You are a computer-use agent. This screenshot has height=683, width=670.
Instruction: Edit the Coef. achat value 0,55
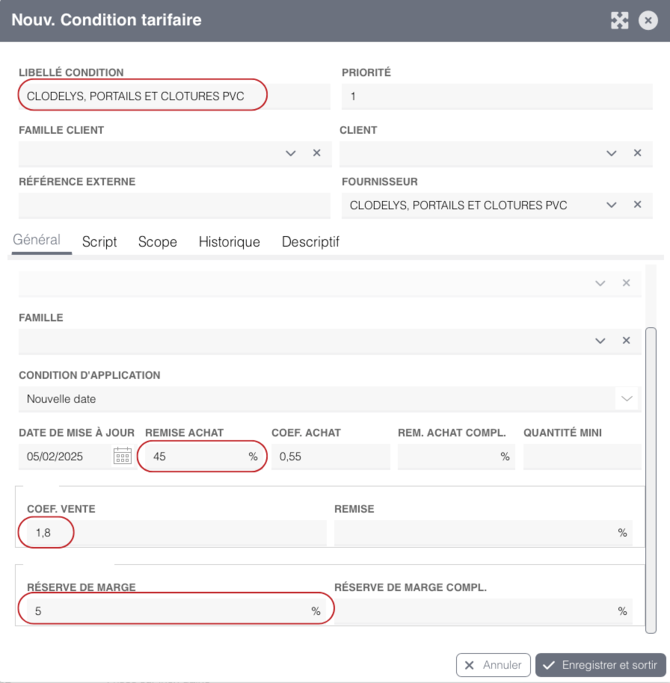[x=331, y=456]
